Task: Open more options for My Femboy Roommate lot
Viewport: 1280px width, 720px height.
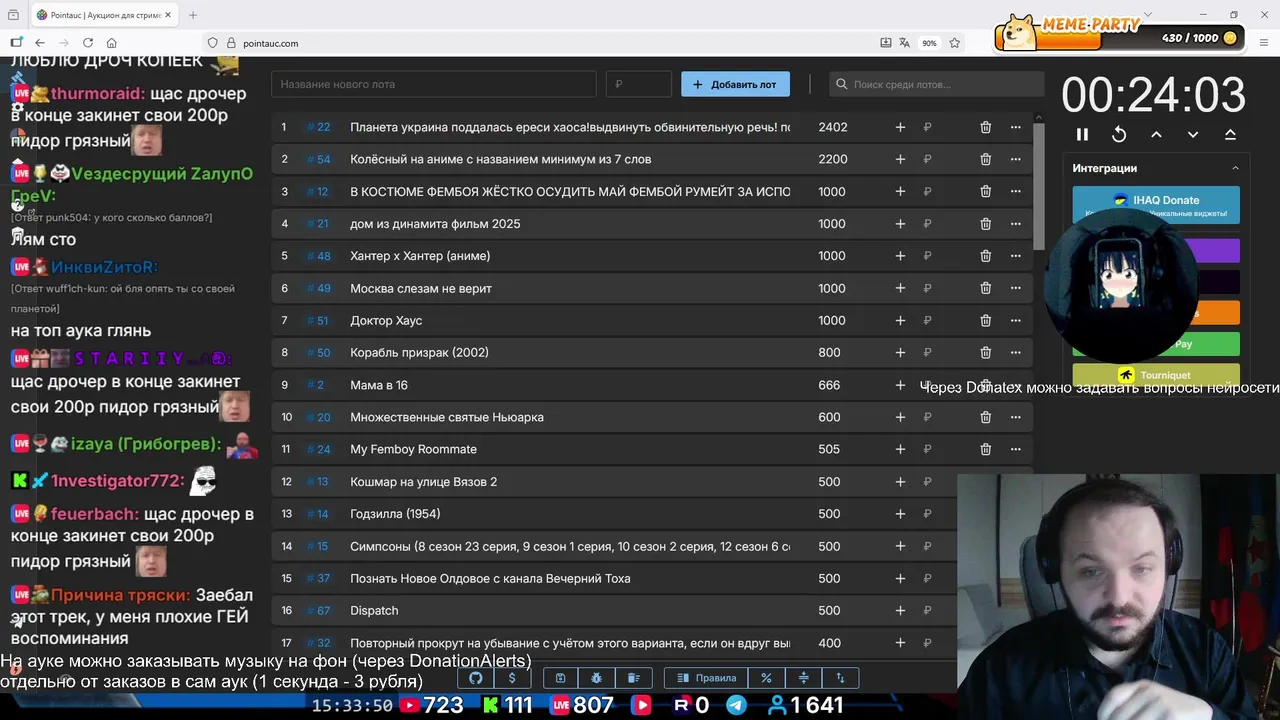Action: coord(1015,449)
